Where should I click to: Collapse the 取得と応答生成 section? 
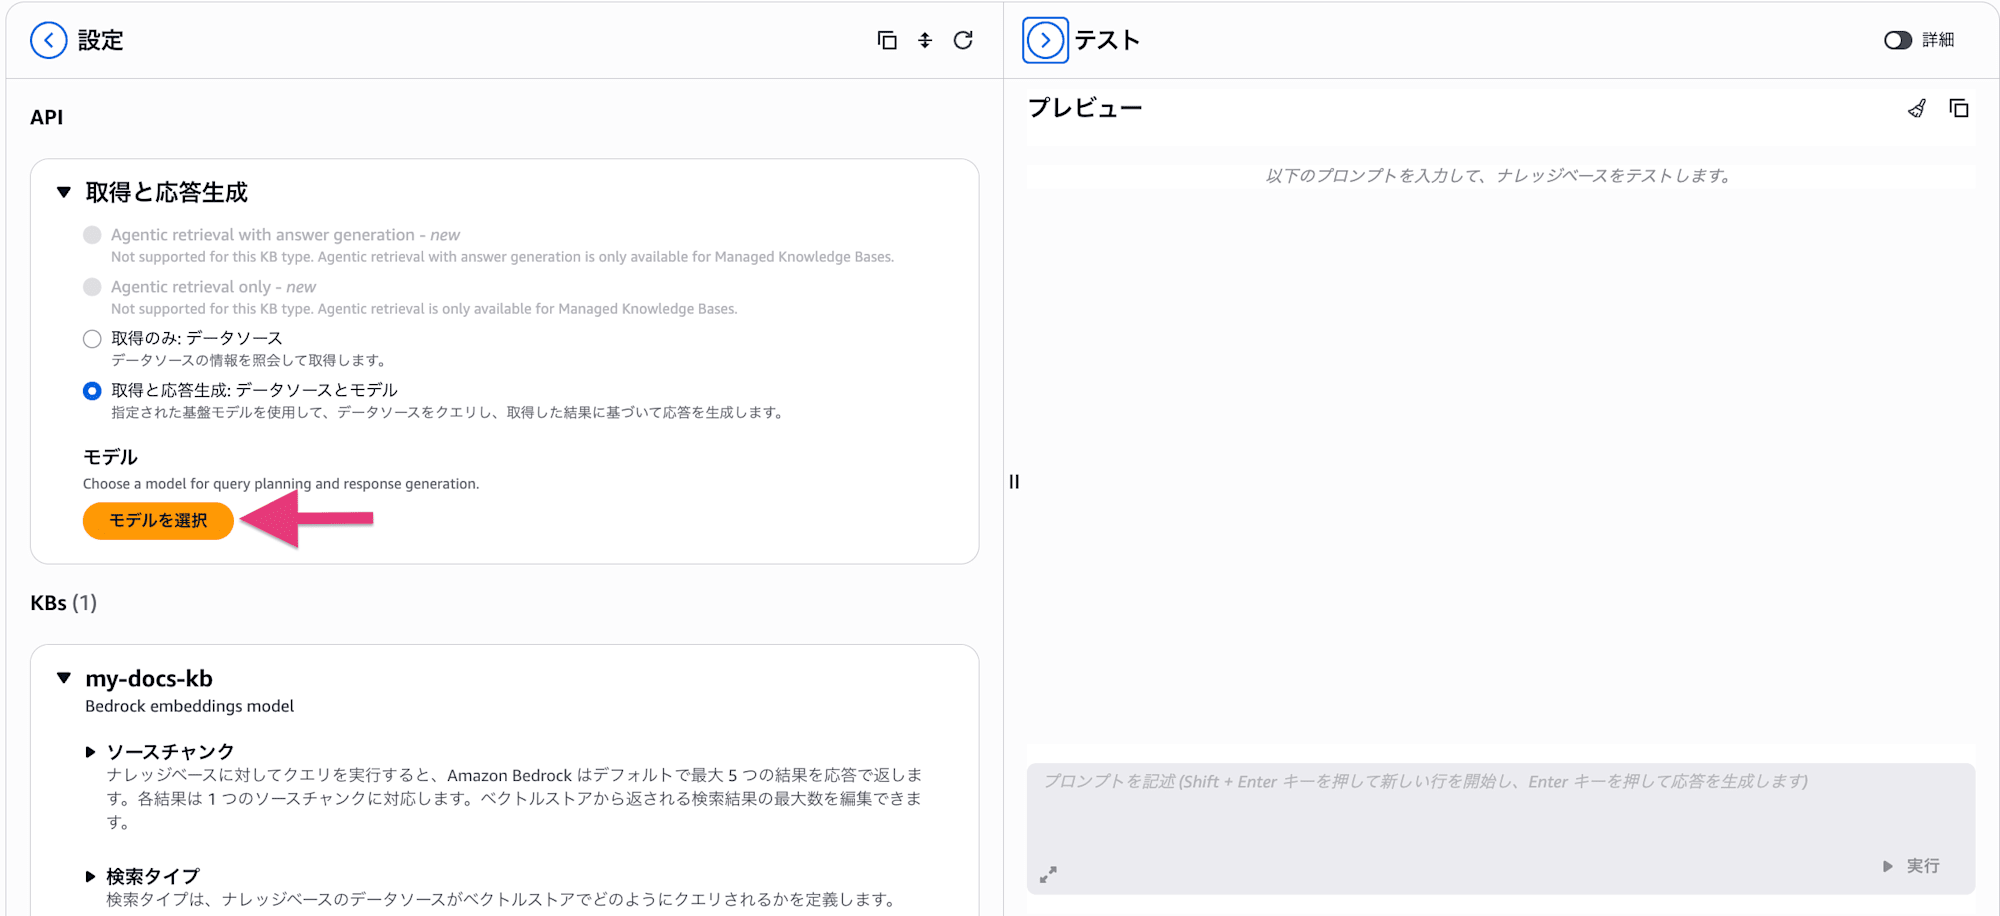(64, 192)
